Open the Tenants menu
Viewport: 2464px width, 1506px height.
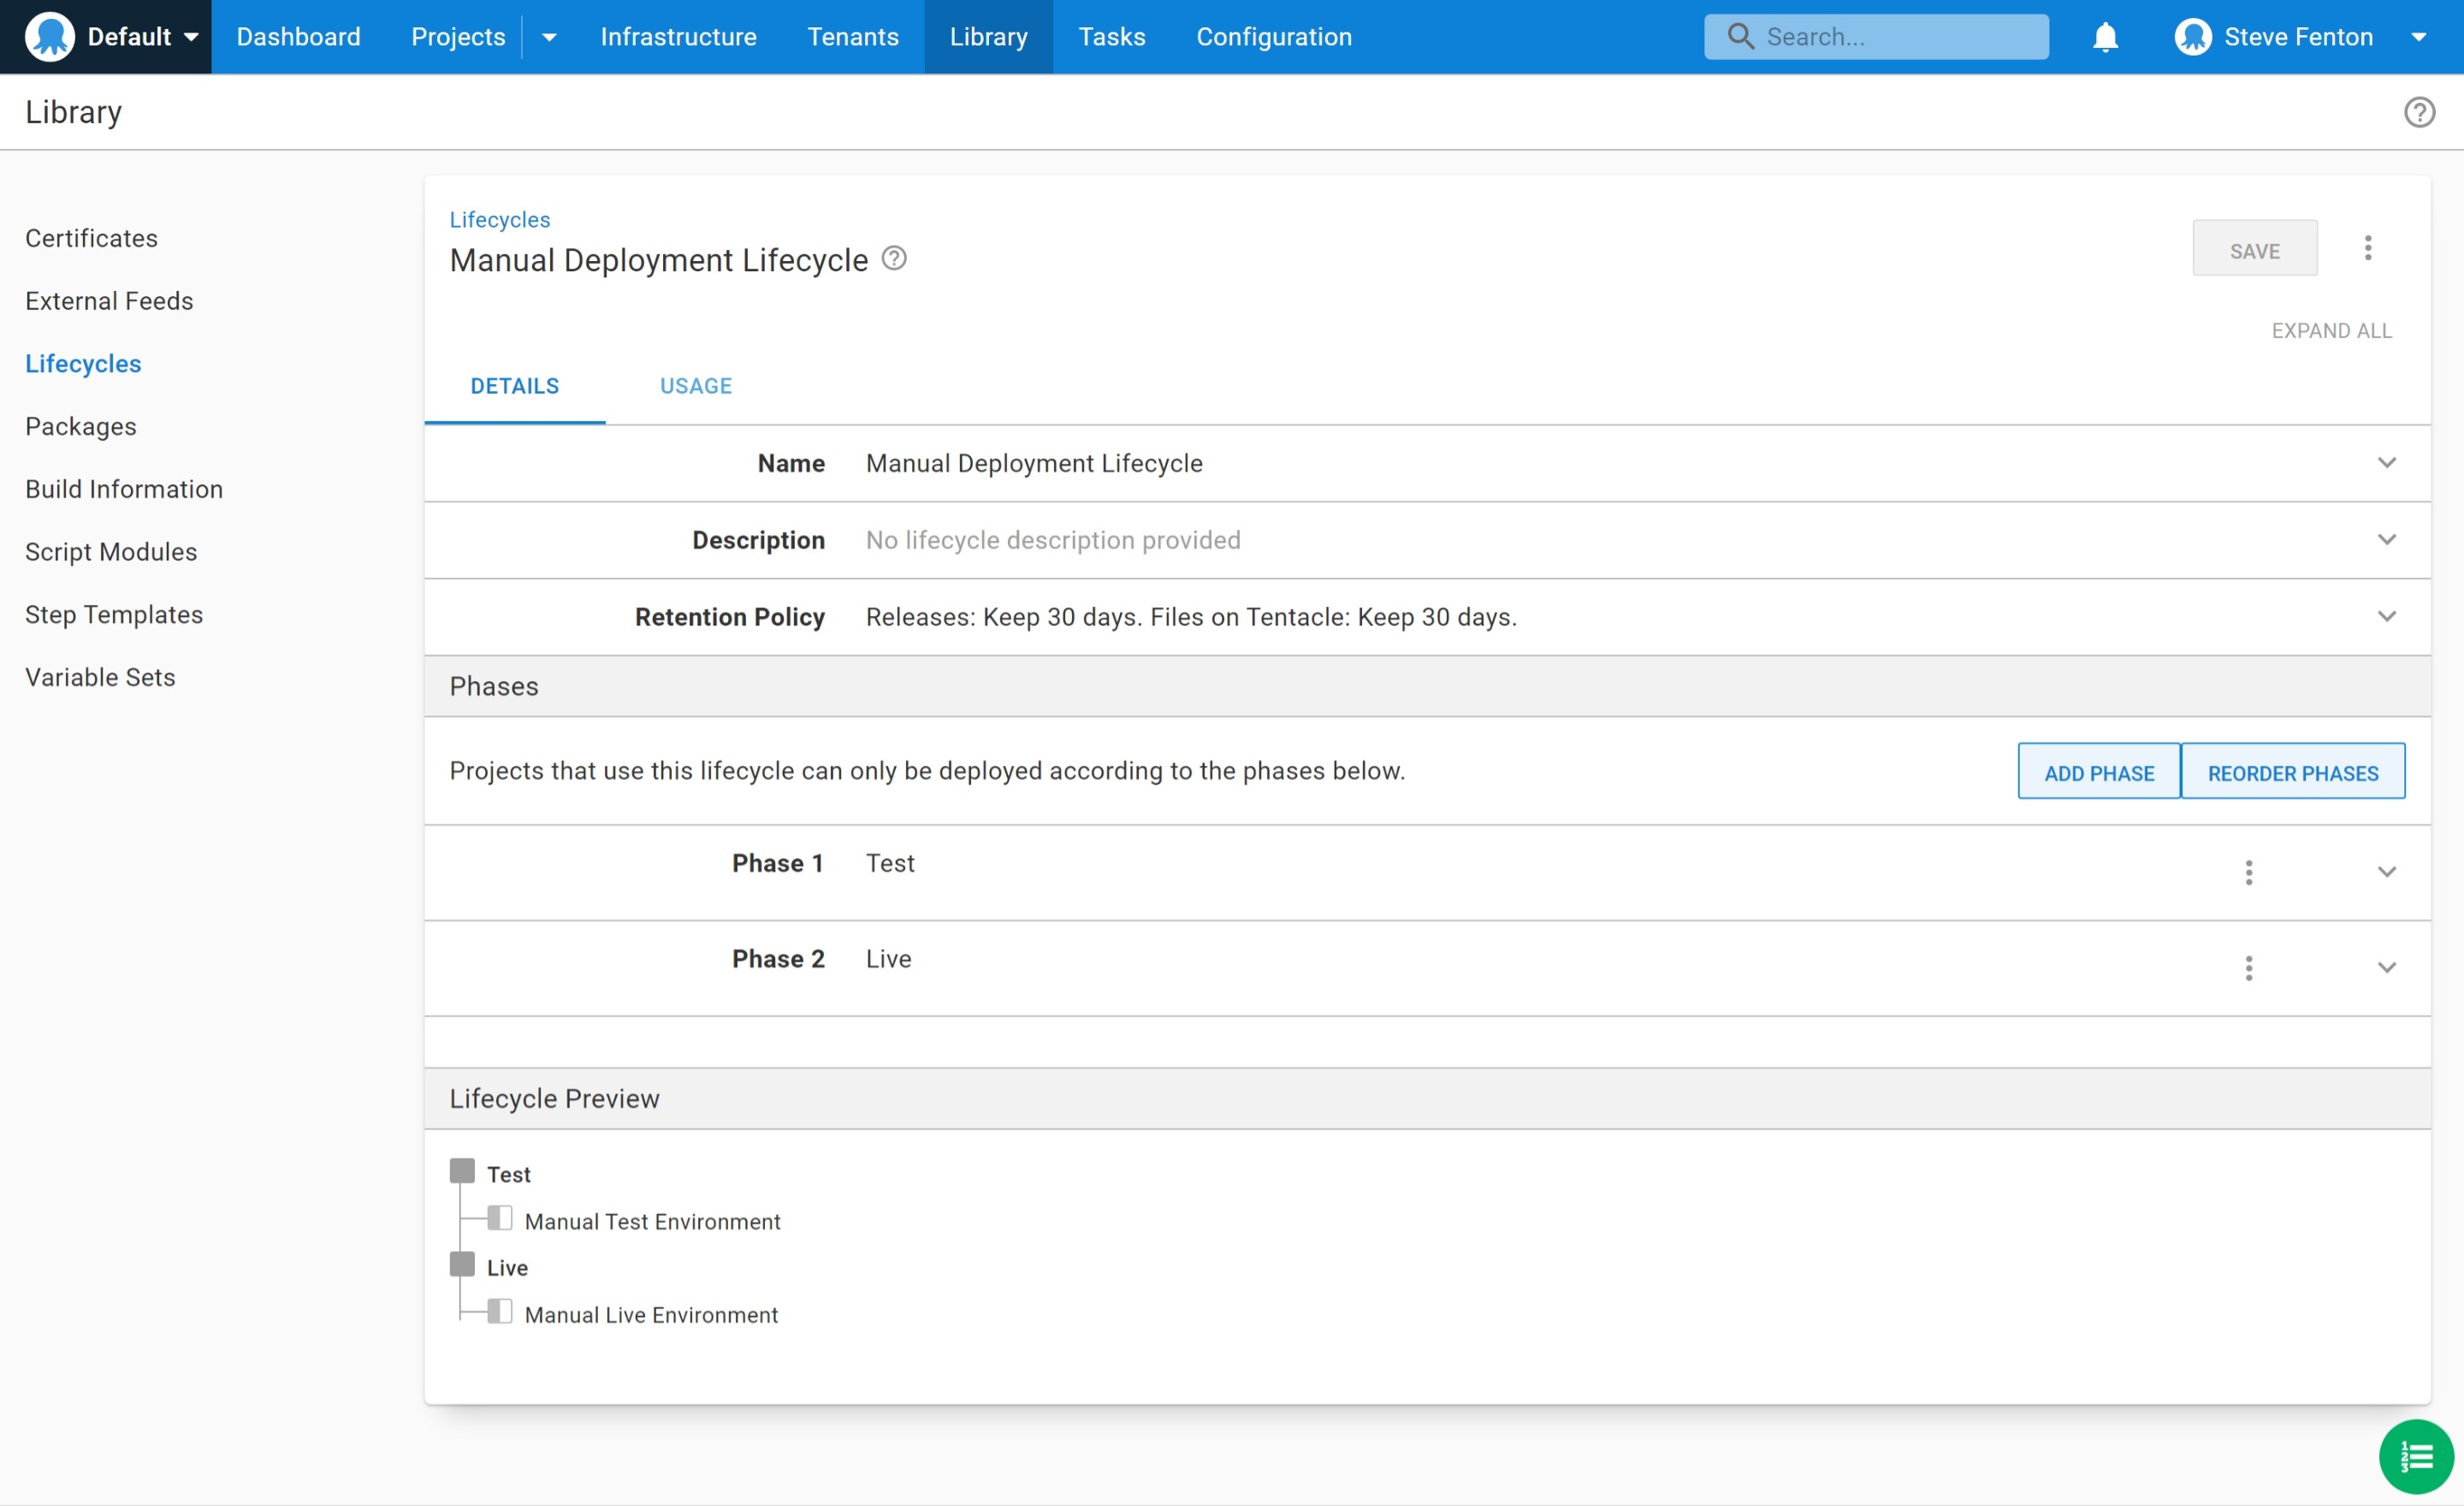click(853, 36)
